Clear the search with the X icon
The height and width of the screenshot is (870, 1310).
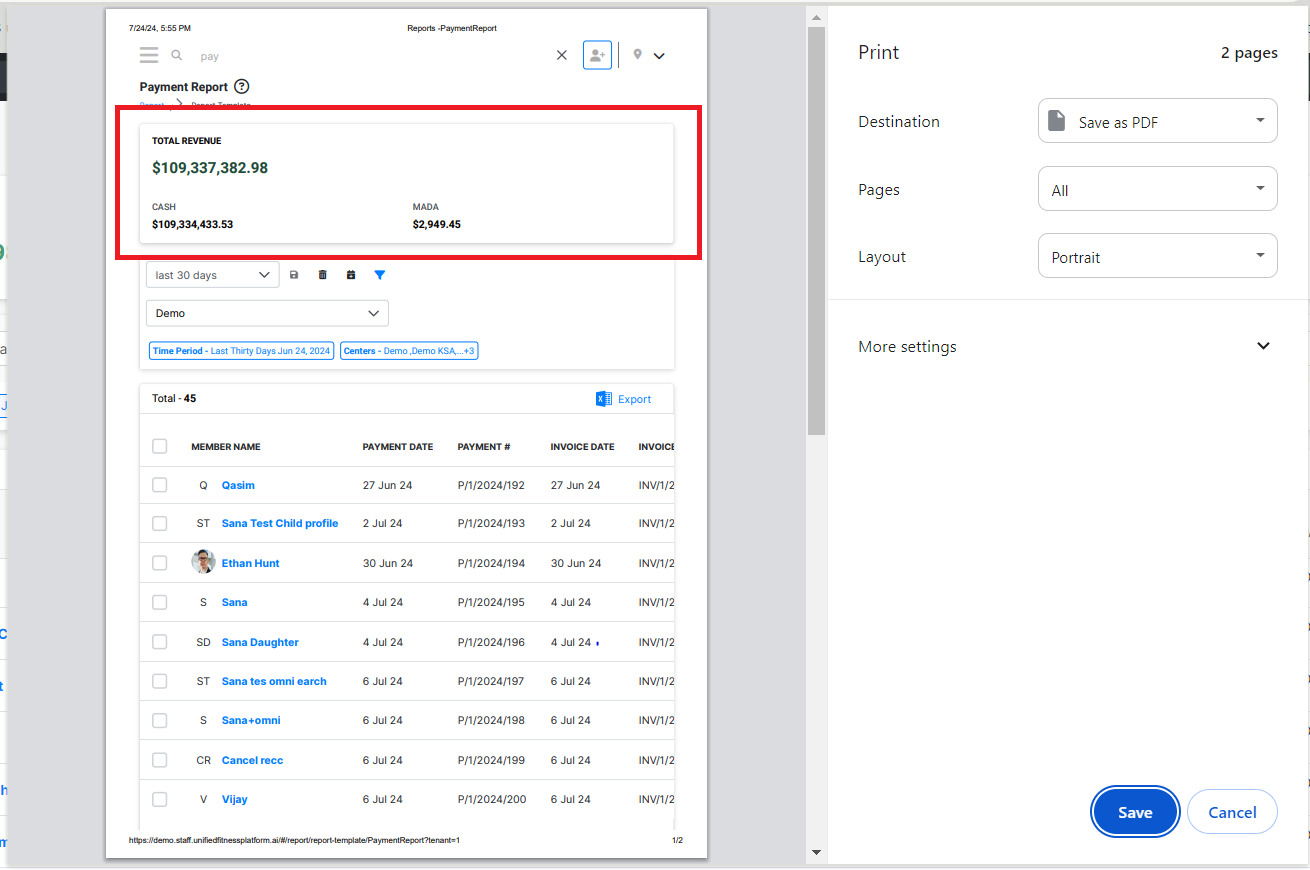pyautogui.click(x=561, y=56)
